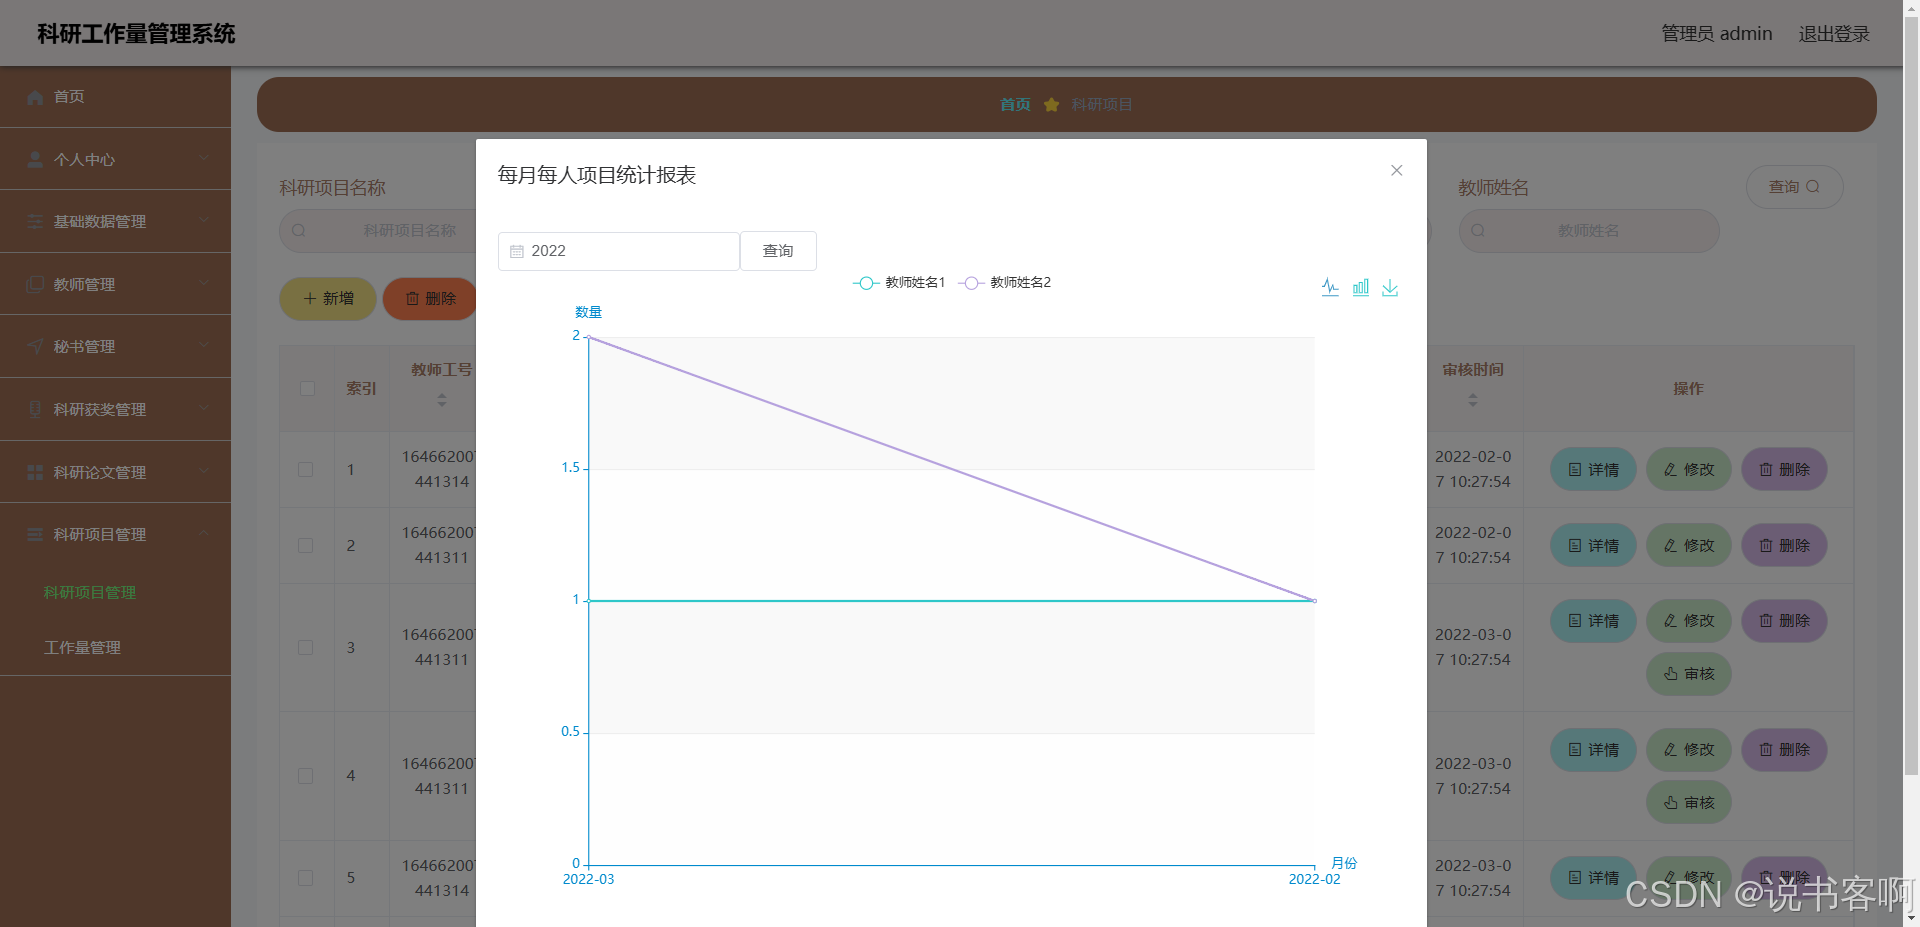Click 查询 button next to year field
Screen dimensions: 1920x927
click(x=778, y=251)
